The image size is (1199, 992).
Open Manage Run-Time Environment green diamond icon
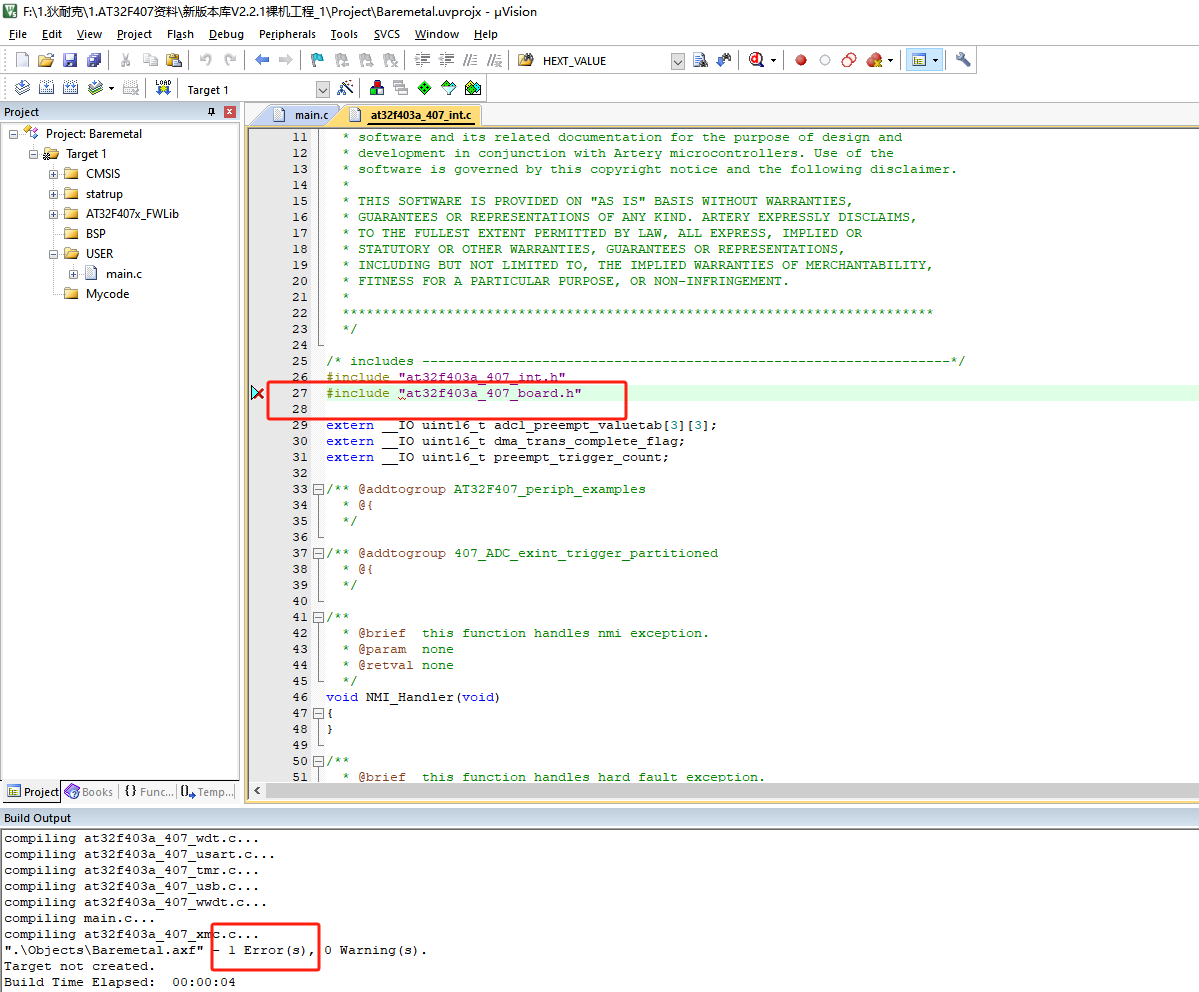424,89
